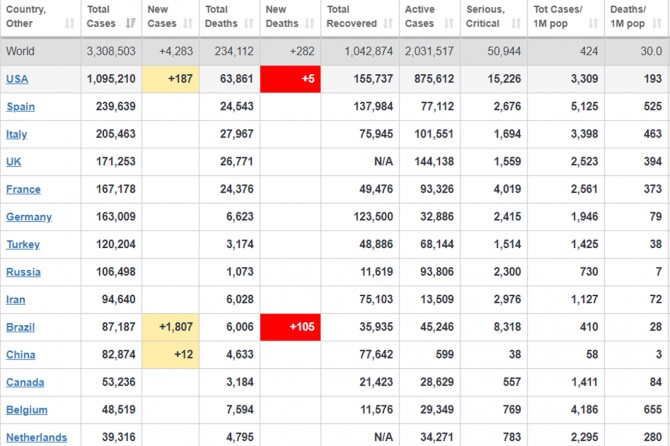Viewport: 670px width, 446px height.
Task: Sort by Tot Cases/1M pop arrows
Action: 593,23
